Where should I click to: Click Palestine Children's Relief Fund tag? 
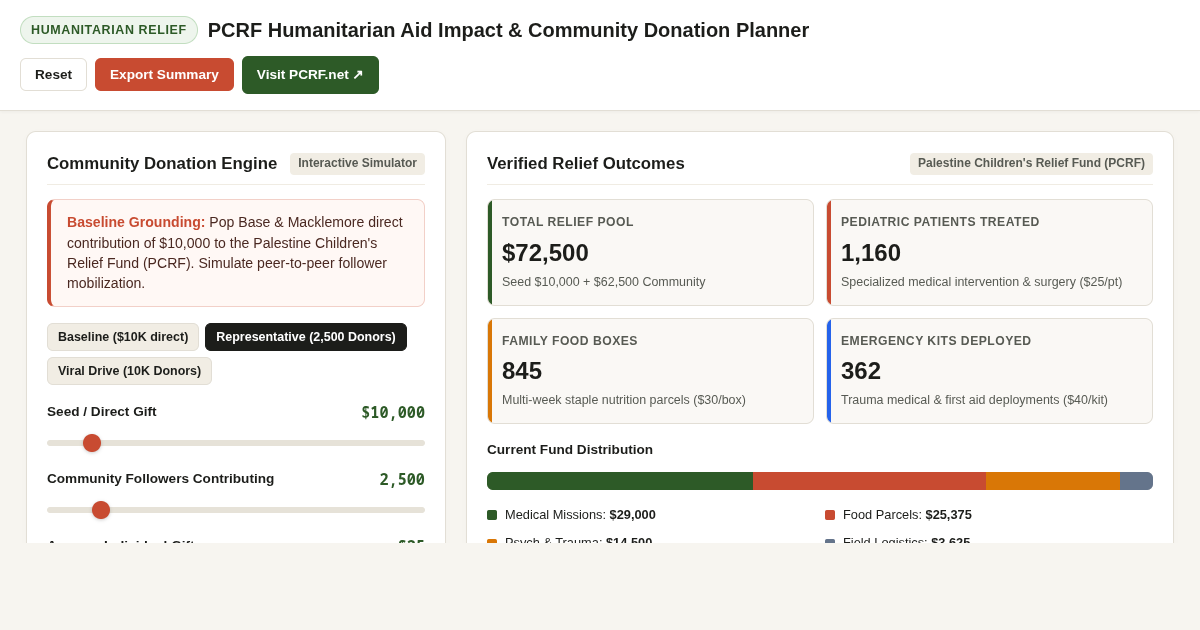pos(1031,163)
